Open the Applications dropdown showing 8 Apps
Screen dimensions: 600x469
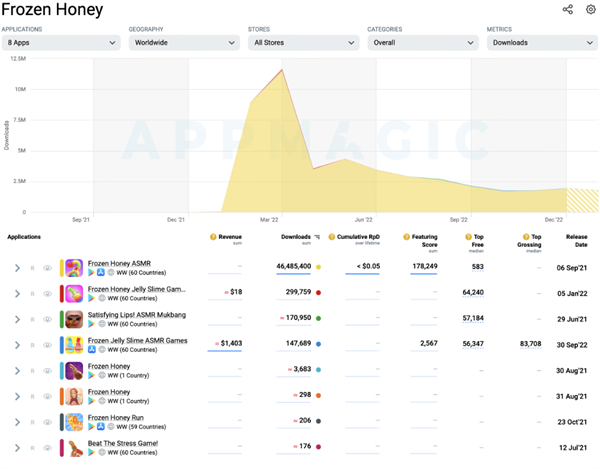point(61,42)
